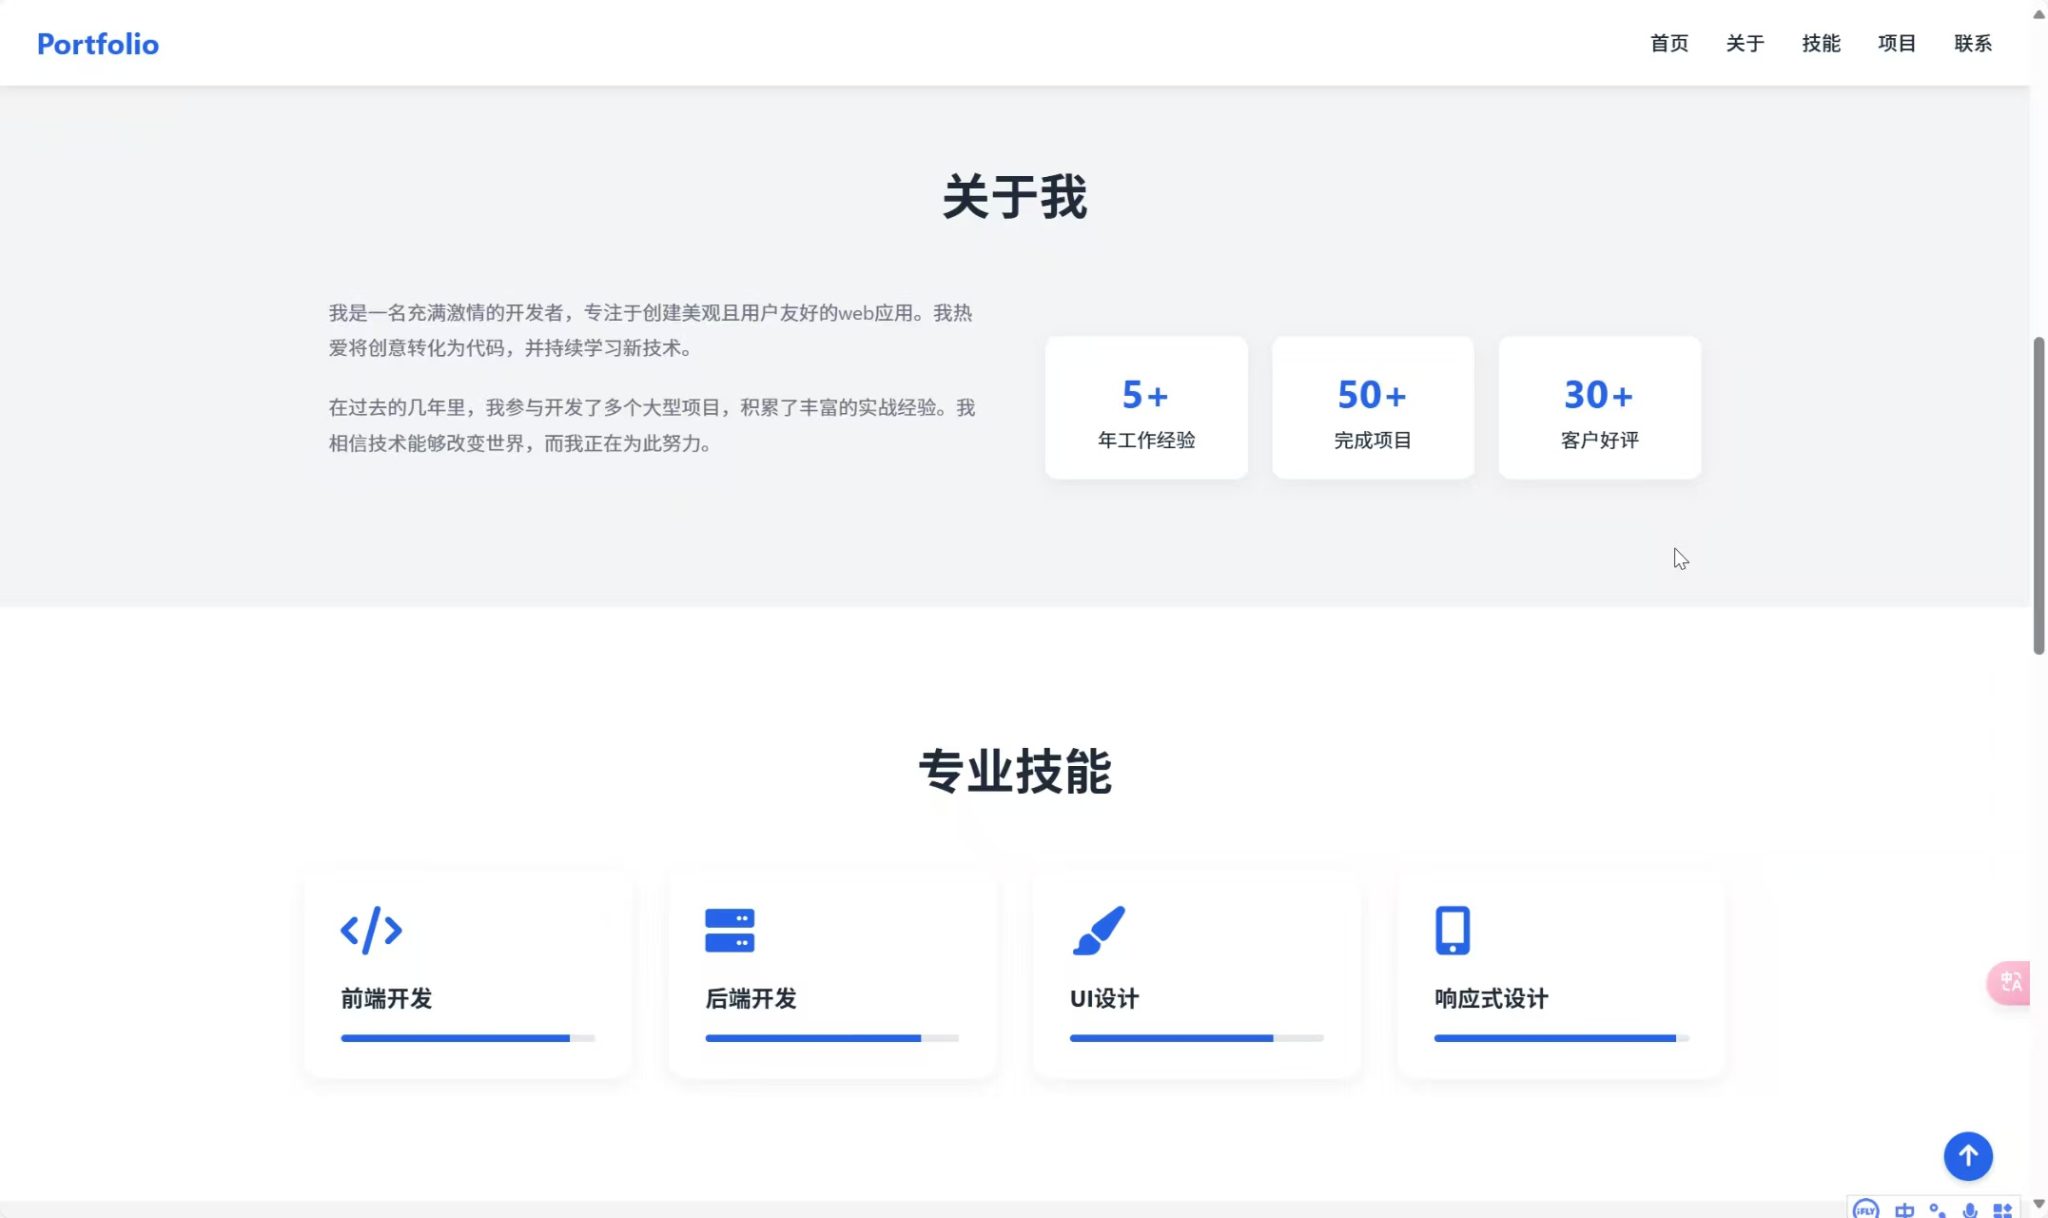Click the responsive design mobile icon
This screenshot has height=1218, width=2048.
tap(1452, 930)
